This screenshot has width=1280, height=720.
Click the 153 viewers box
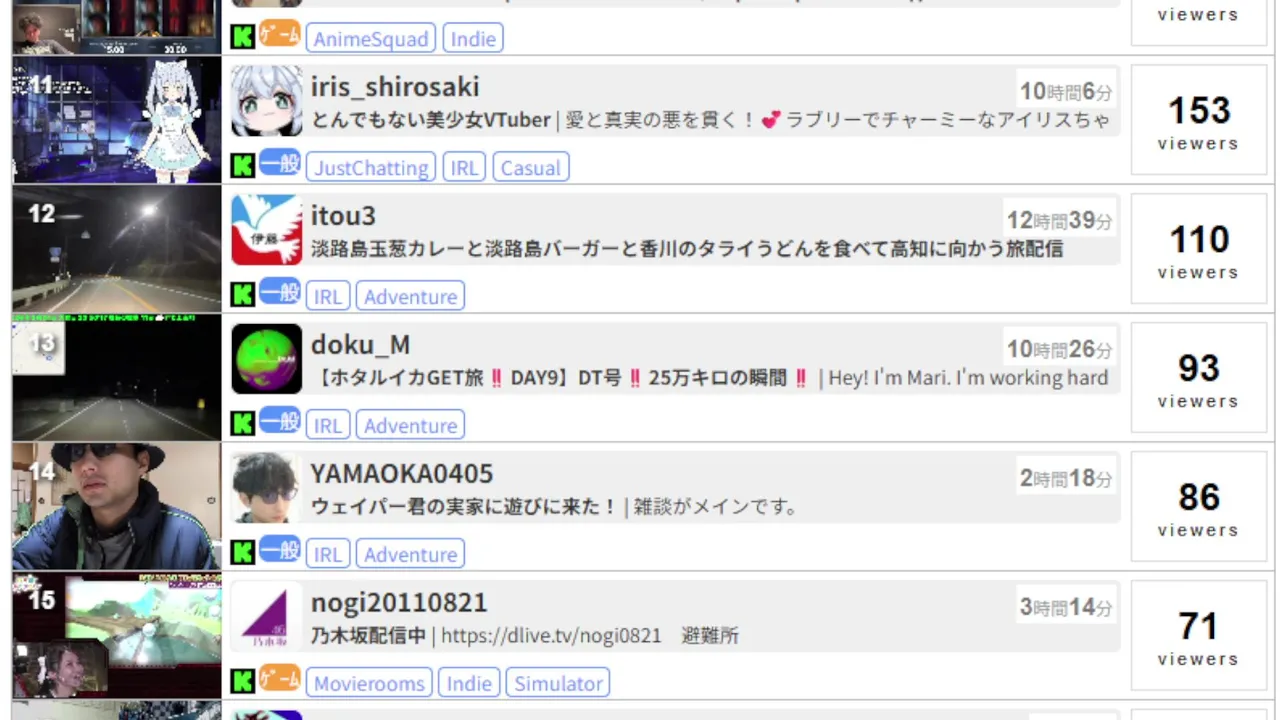1198,120
